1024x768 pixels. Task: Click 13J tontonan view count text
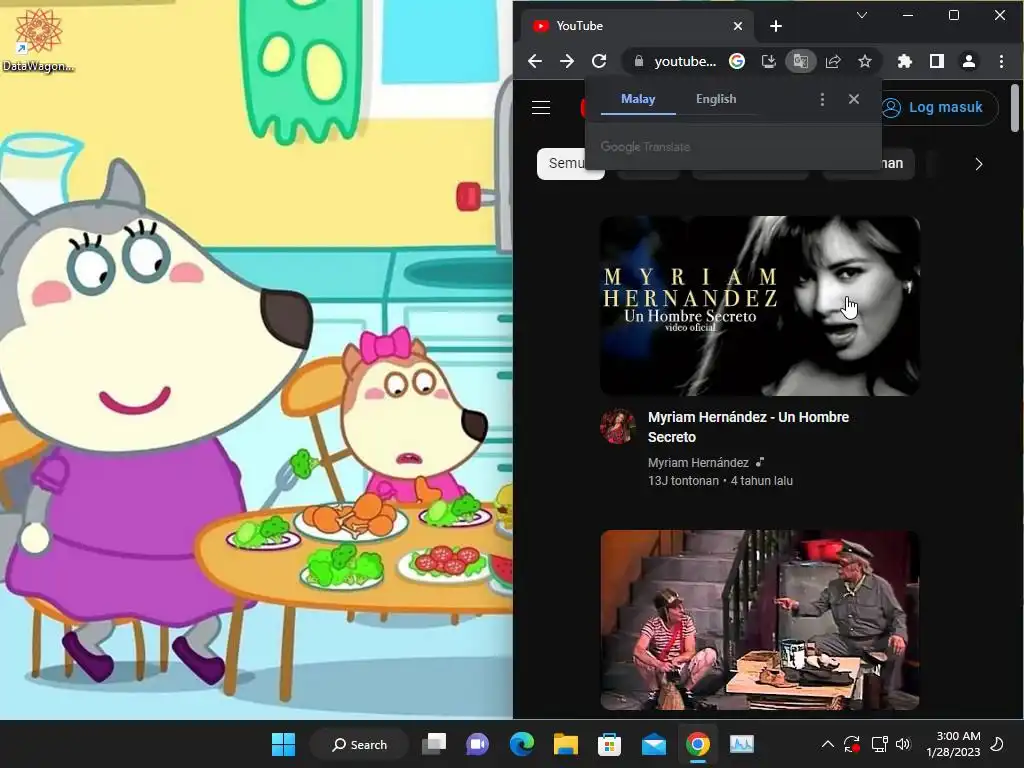pos(683,481)
